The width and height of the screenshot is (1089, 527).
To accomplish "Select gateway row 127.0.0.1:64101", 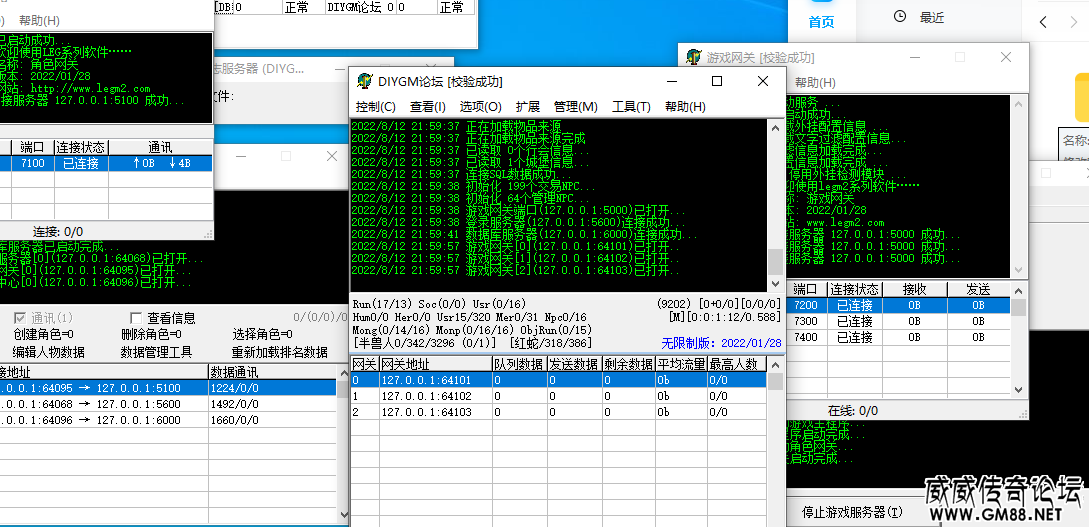I will click(558, 380).
